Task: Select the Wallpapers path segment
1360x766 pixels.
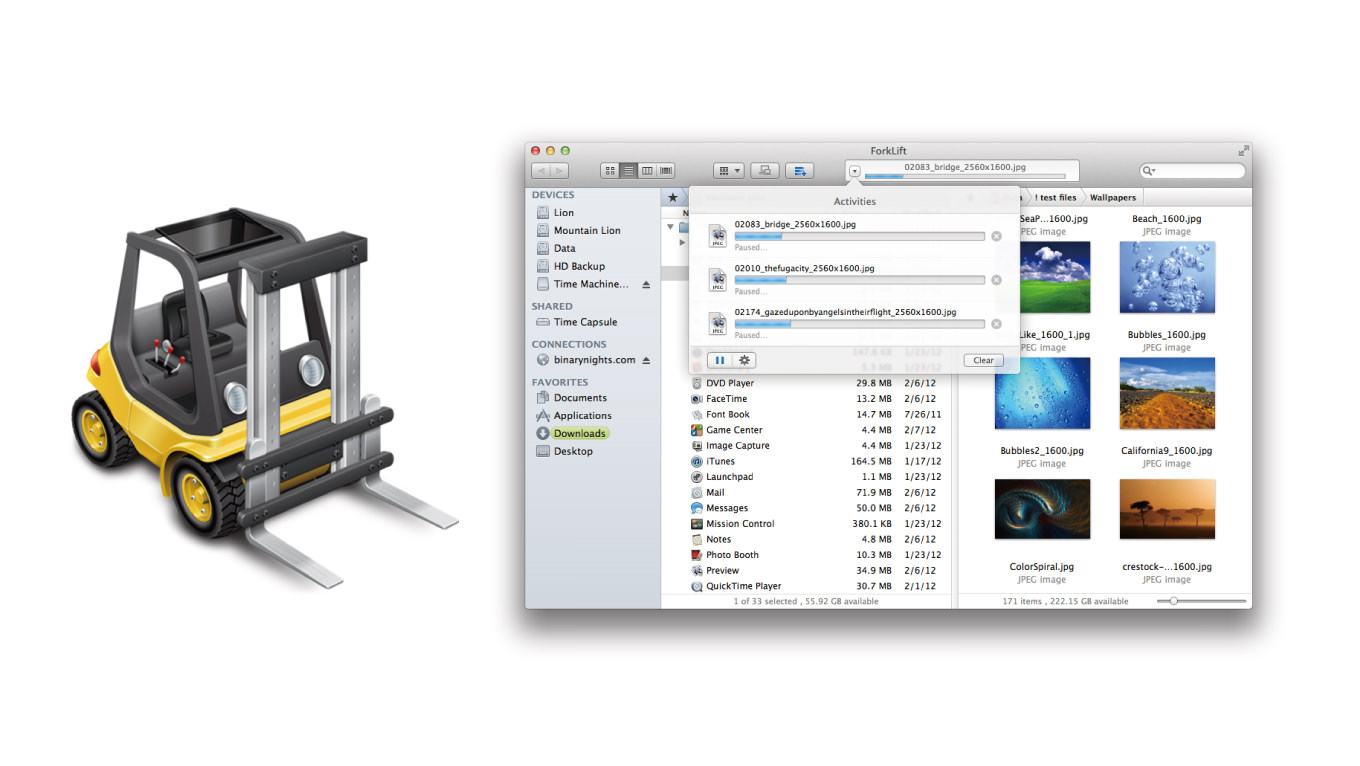Action: (1113, 198)
